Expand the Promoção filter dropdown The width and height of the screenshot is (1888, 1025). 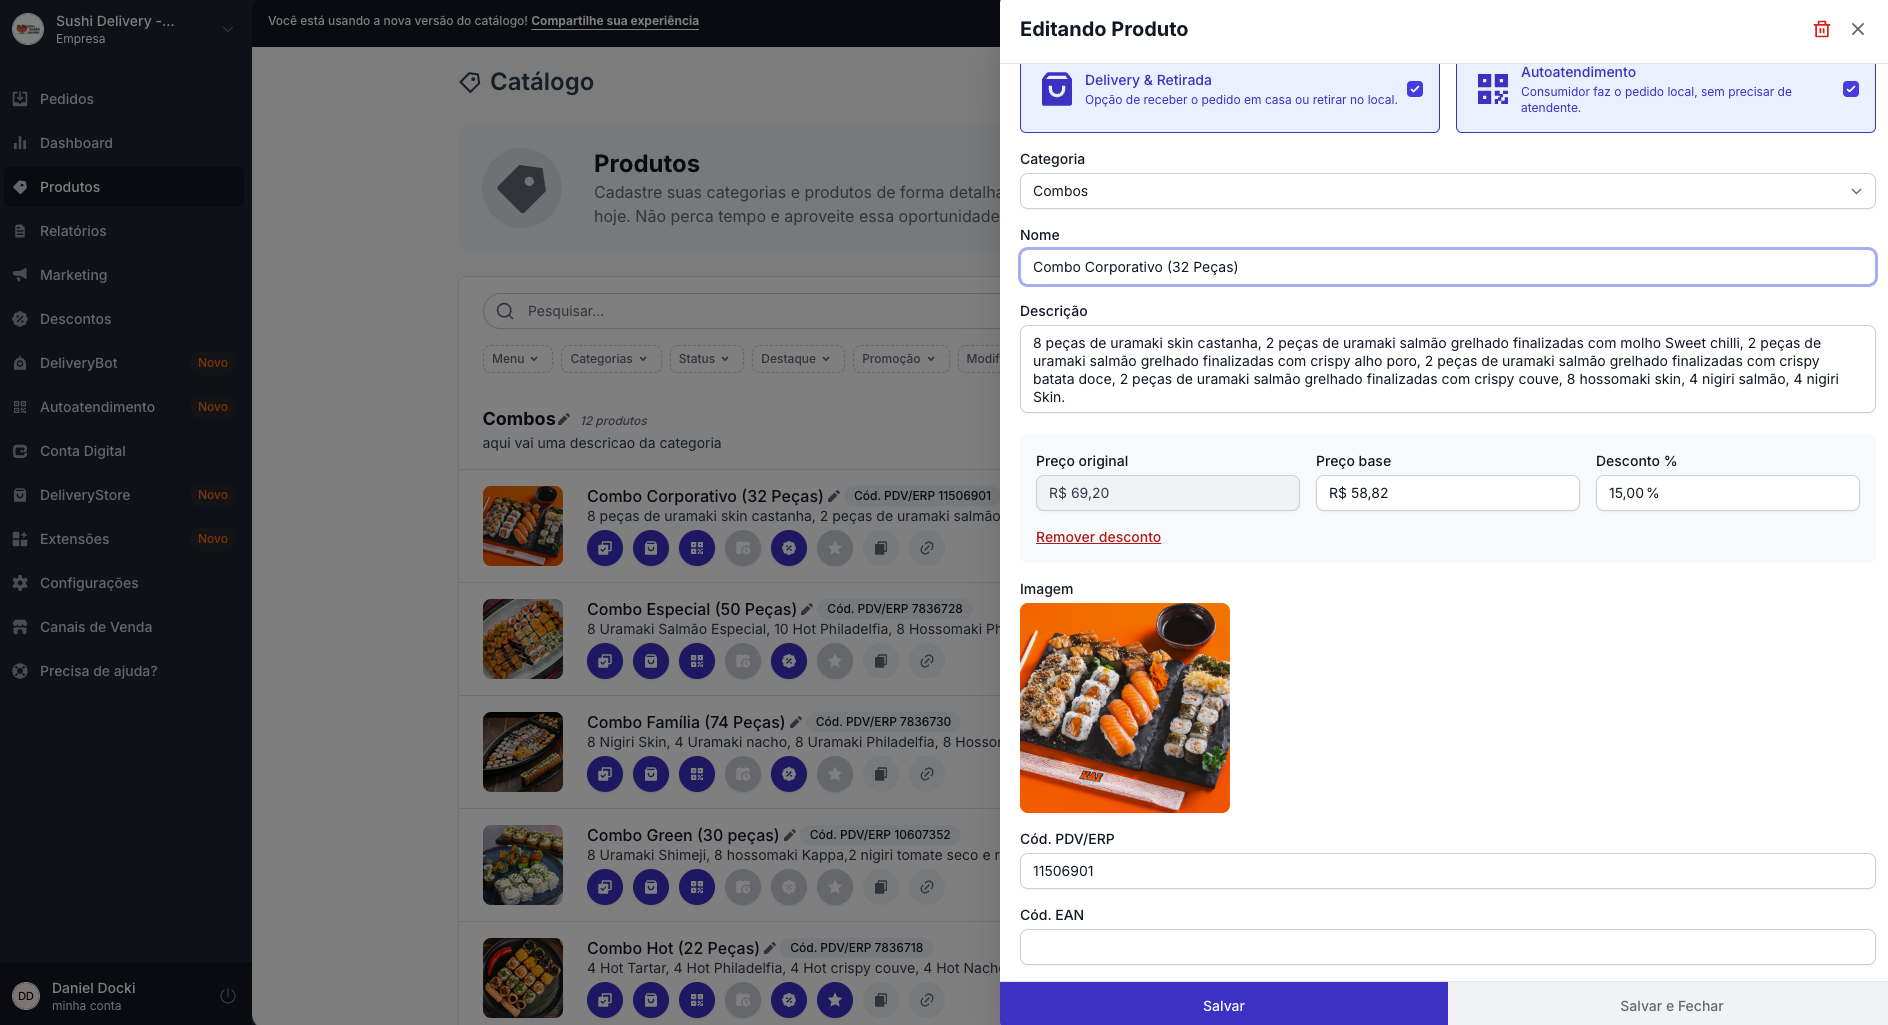[899, 359]
